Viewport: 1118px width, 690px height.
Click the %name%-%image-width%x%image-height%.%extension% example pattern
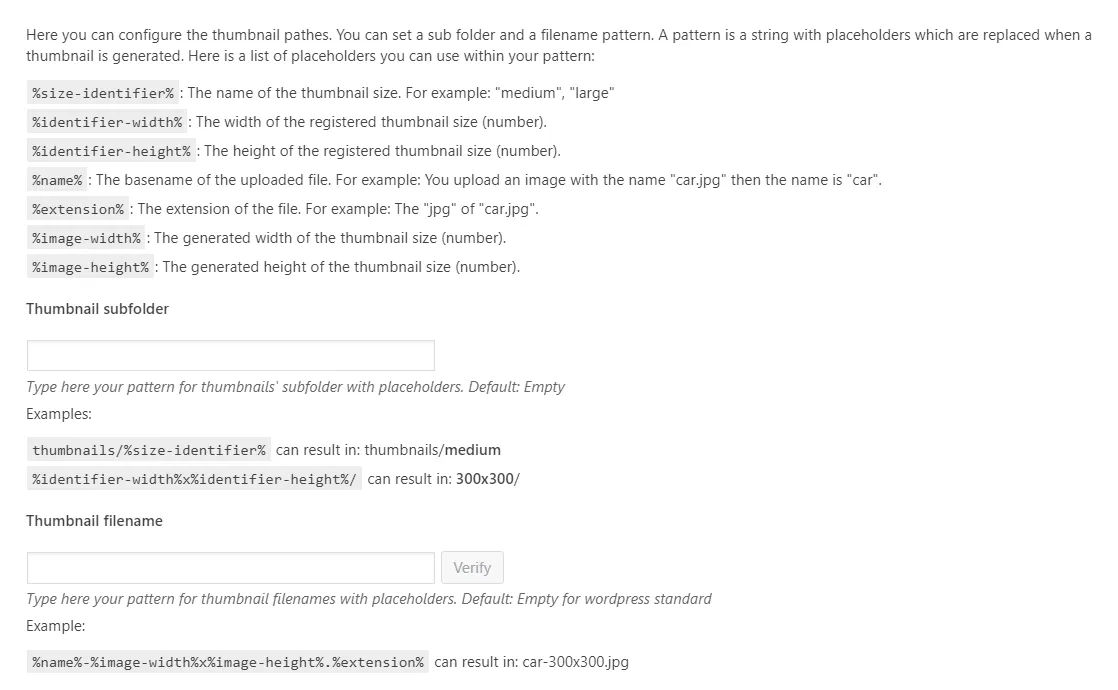(227, 661)
